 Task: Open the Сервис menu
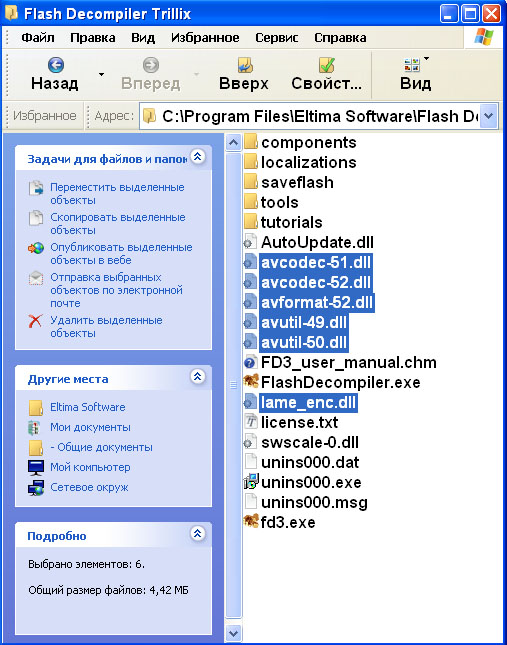[x=277, y=38]
